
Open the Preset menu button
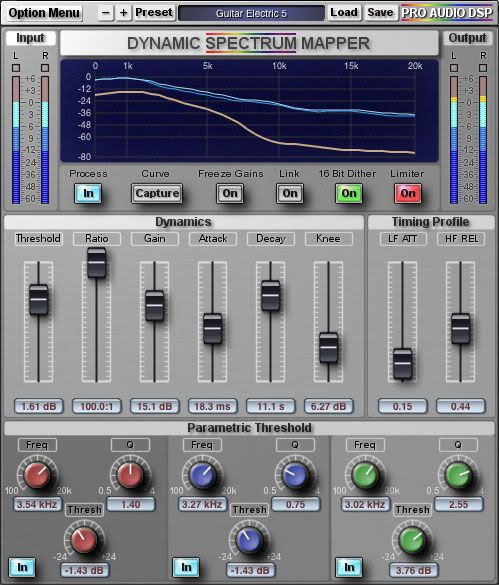(x=154, y=13)
